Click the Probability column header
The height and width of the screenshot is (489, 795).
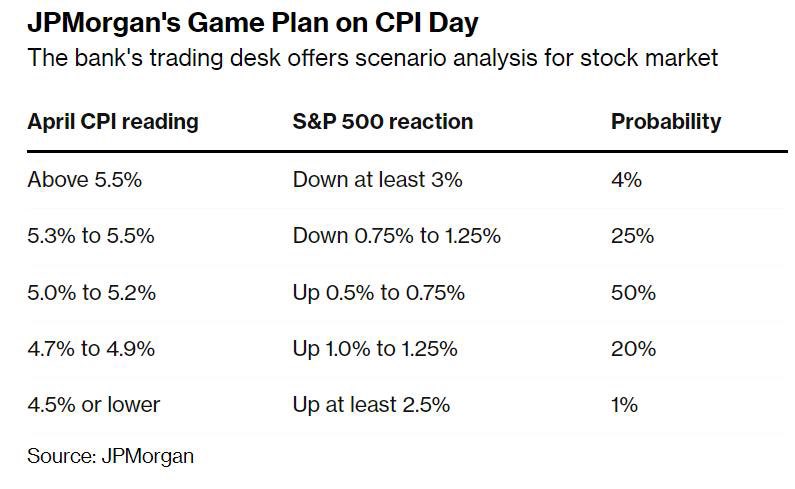tap(666, 122)
